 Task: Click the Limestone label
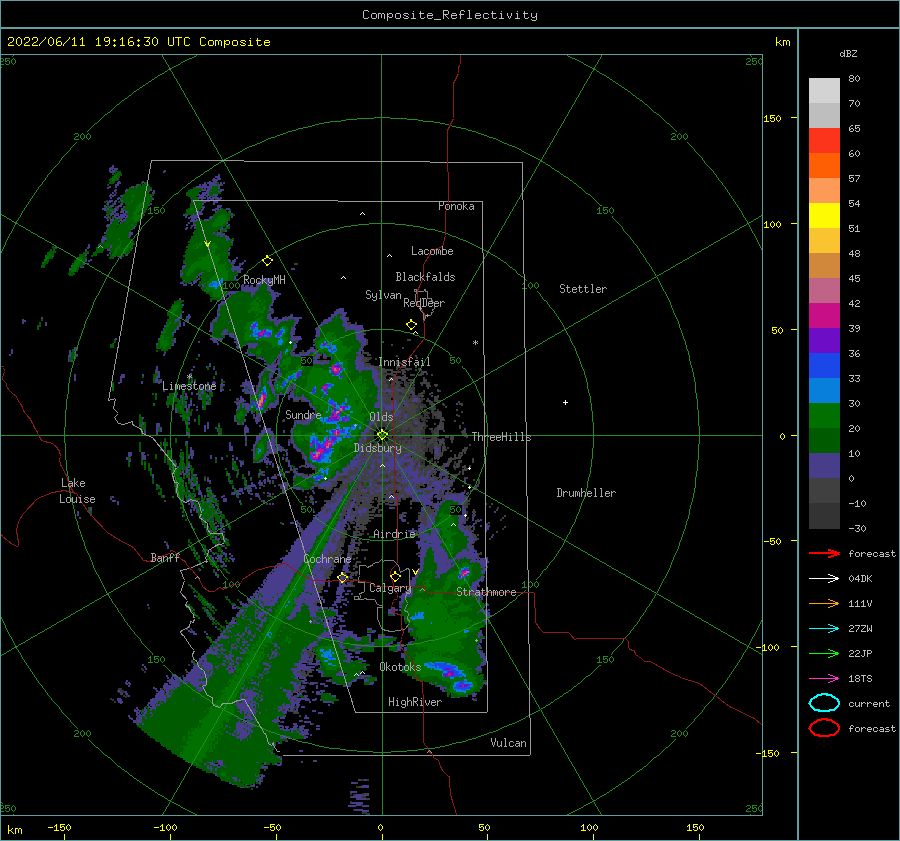tap(189, 386)
